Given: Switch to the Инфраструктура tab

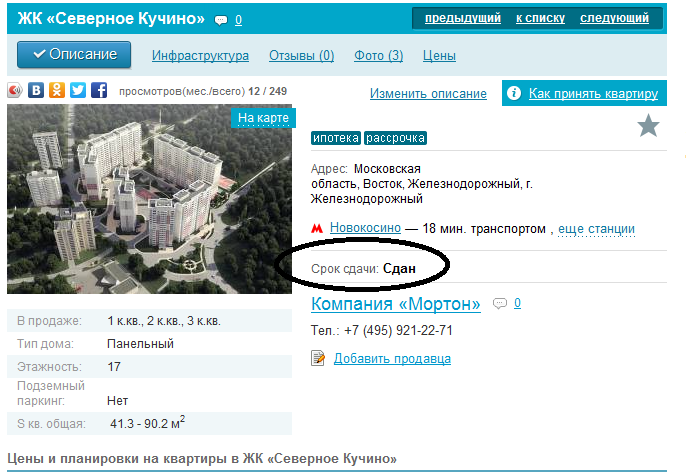Looking at the screenshot, I should (200, 56).
